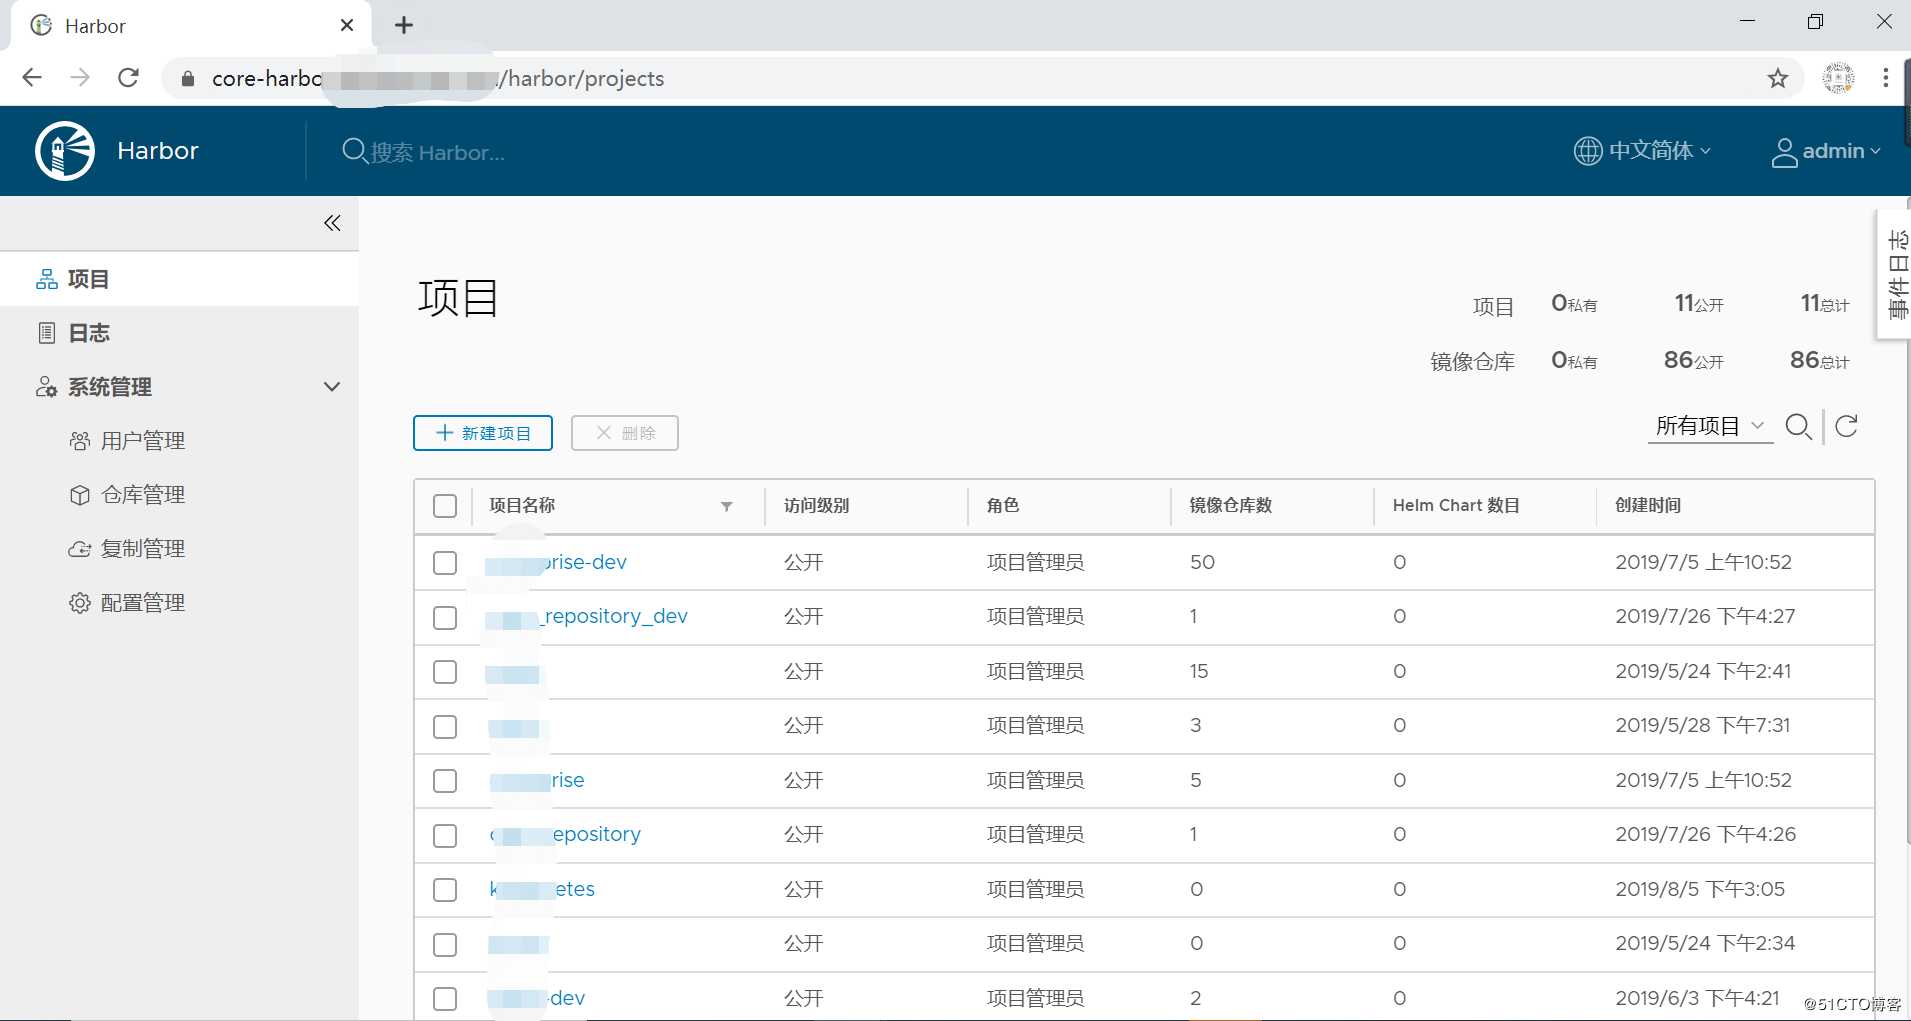Screen dimensions: 1911x1021
Task: Click the 用户管理 people icon
Action: [x=80, y=441]
